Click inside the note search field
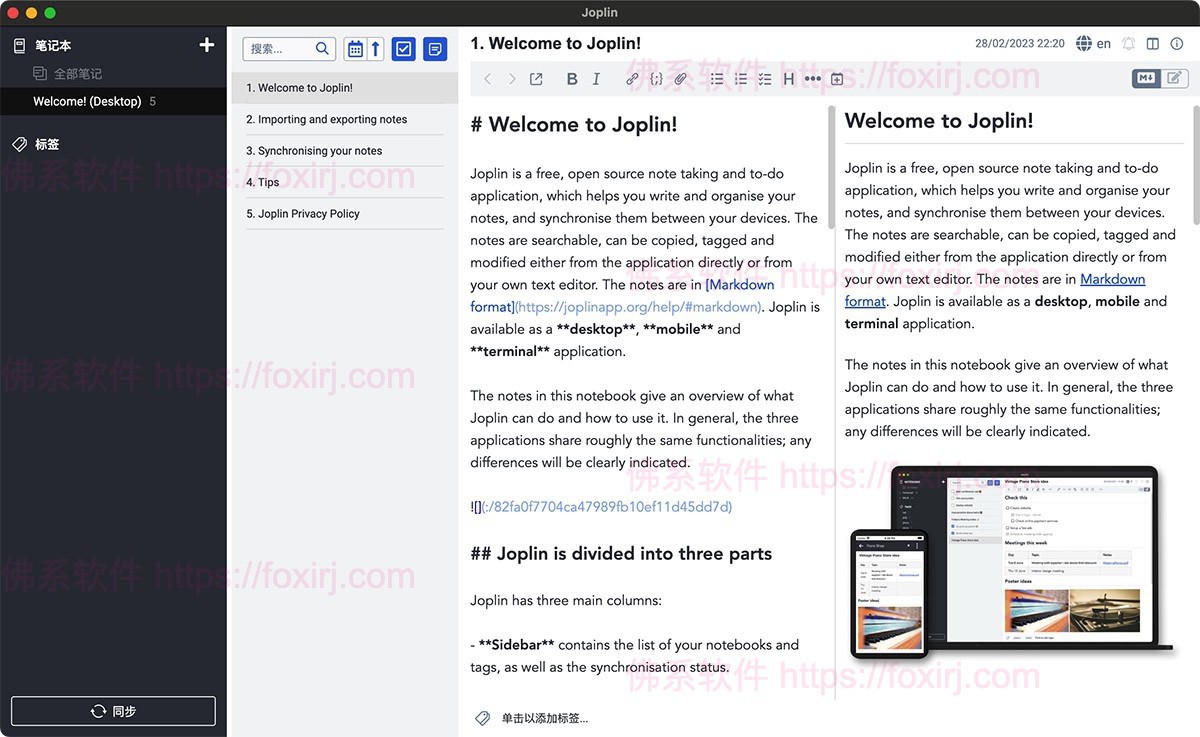 point(285,48)
